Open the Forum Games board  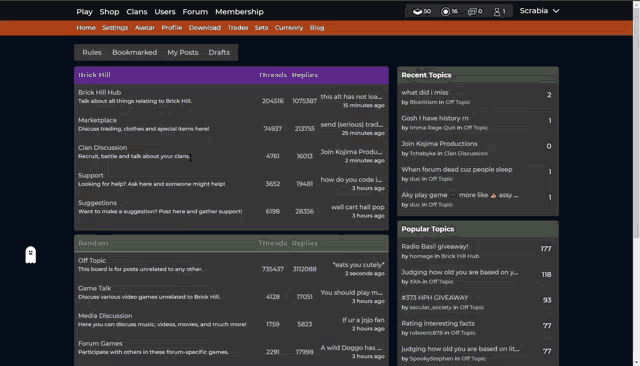100,344
